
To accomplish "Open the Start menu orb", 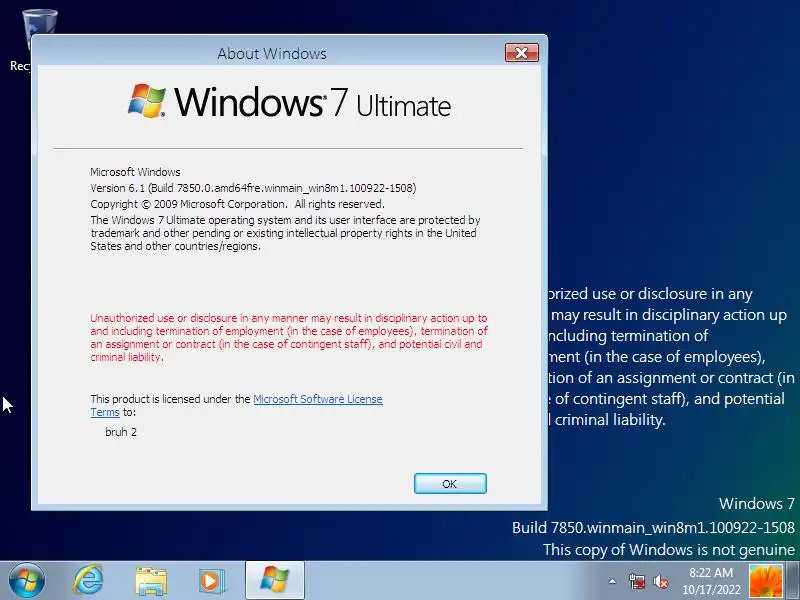I will pyautogui.click(x=27, y=581).
